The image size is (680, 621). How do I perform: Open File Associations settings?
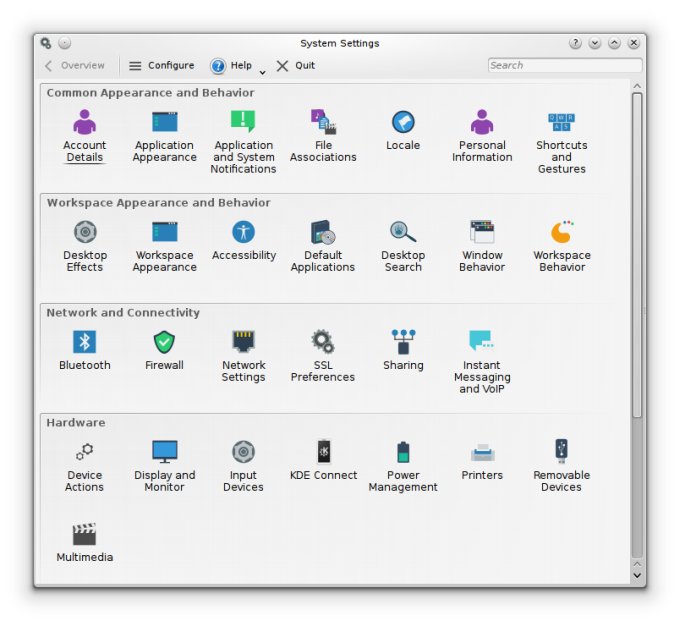point(323,123)
